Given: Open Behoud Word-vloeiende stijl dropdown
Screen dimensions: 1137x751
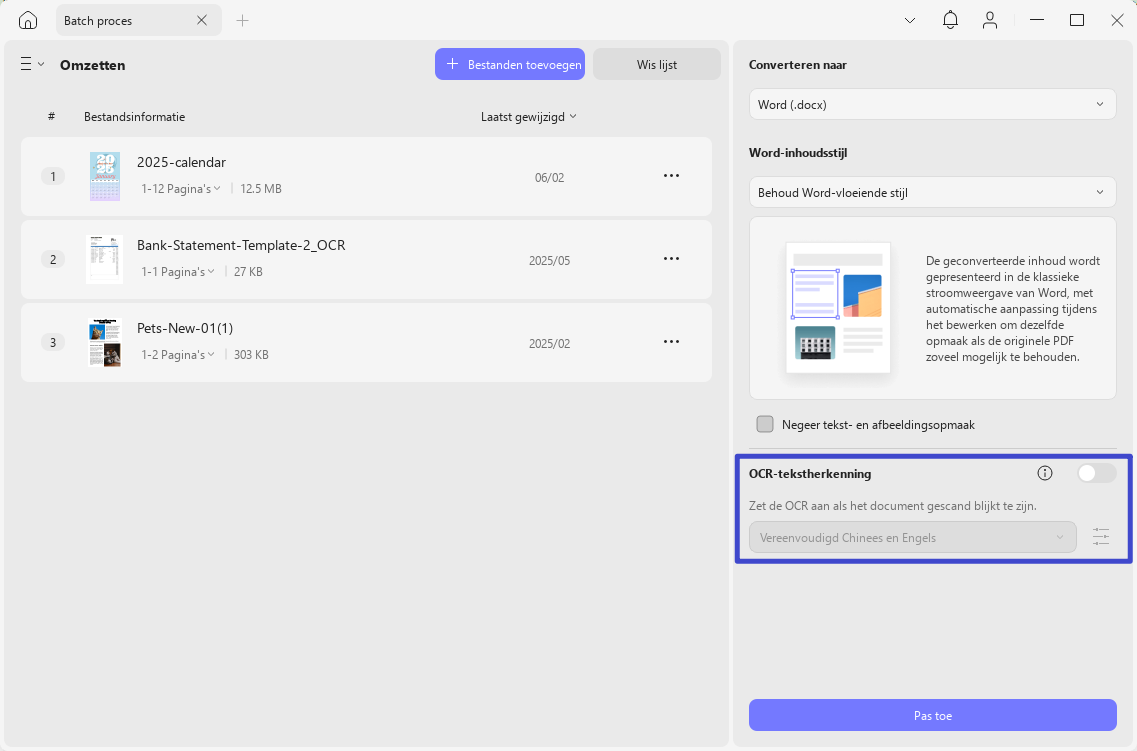Looking at the screenshot, I should [932, 193].
